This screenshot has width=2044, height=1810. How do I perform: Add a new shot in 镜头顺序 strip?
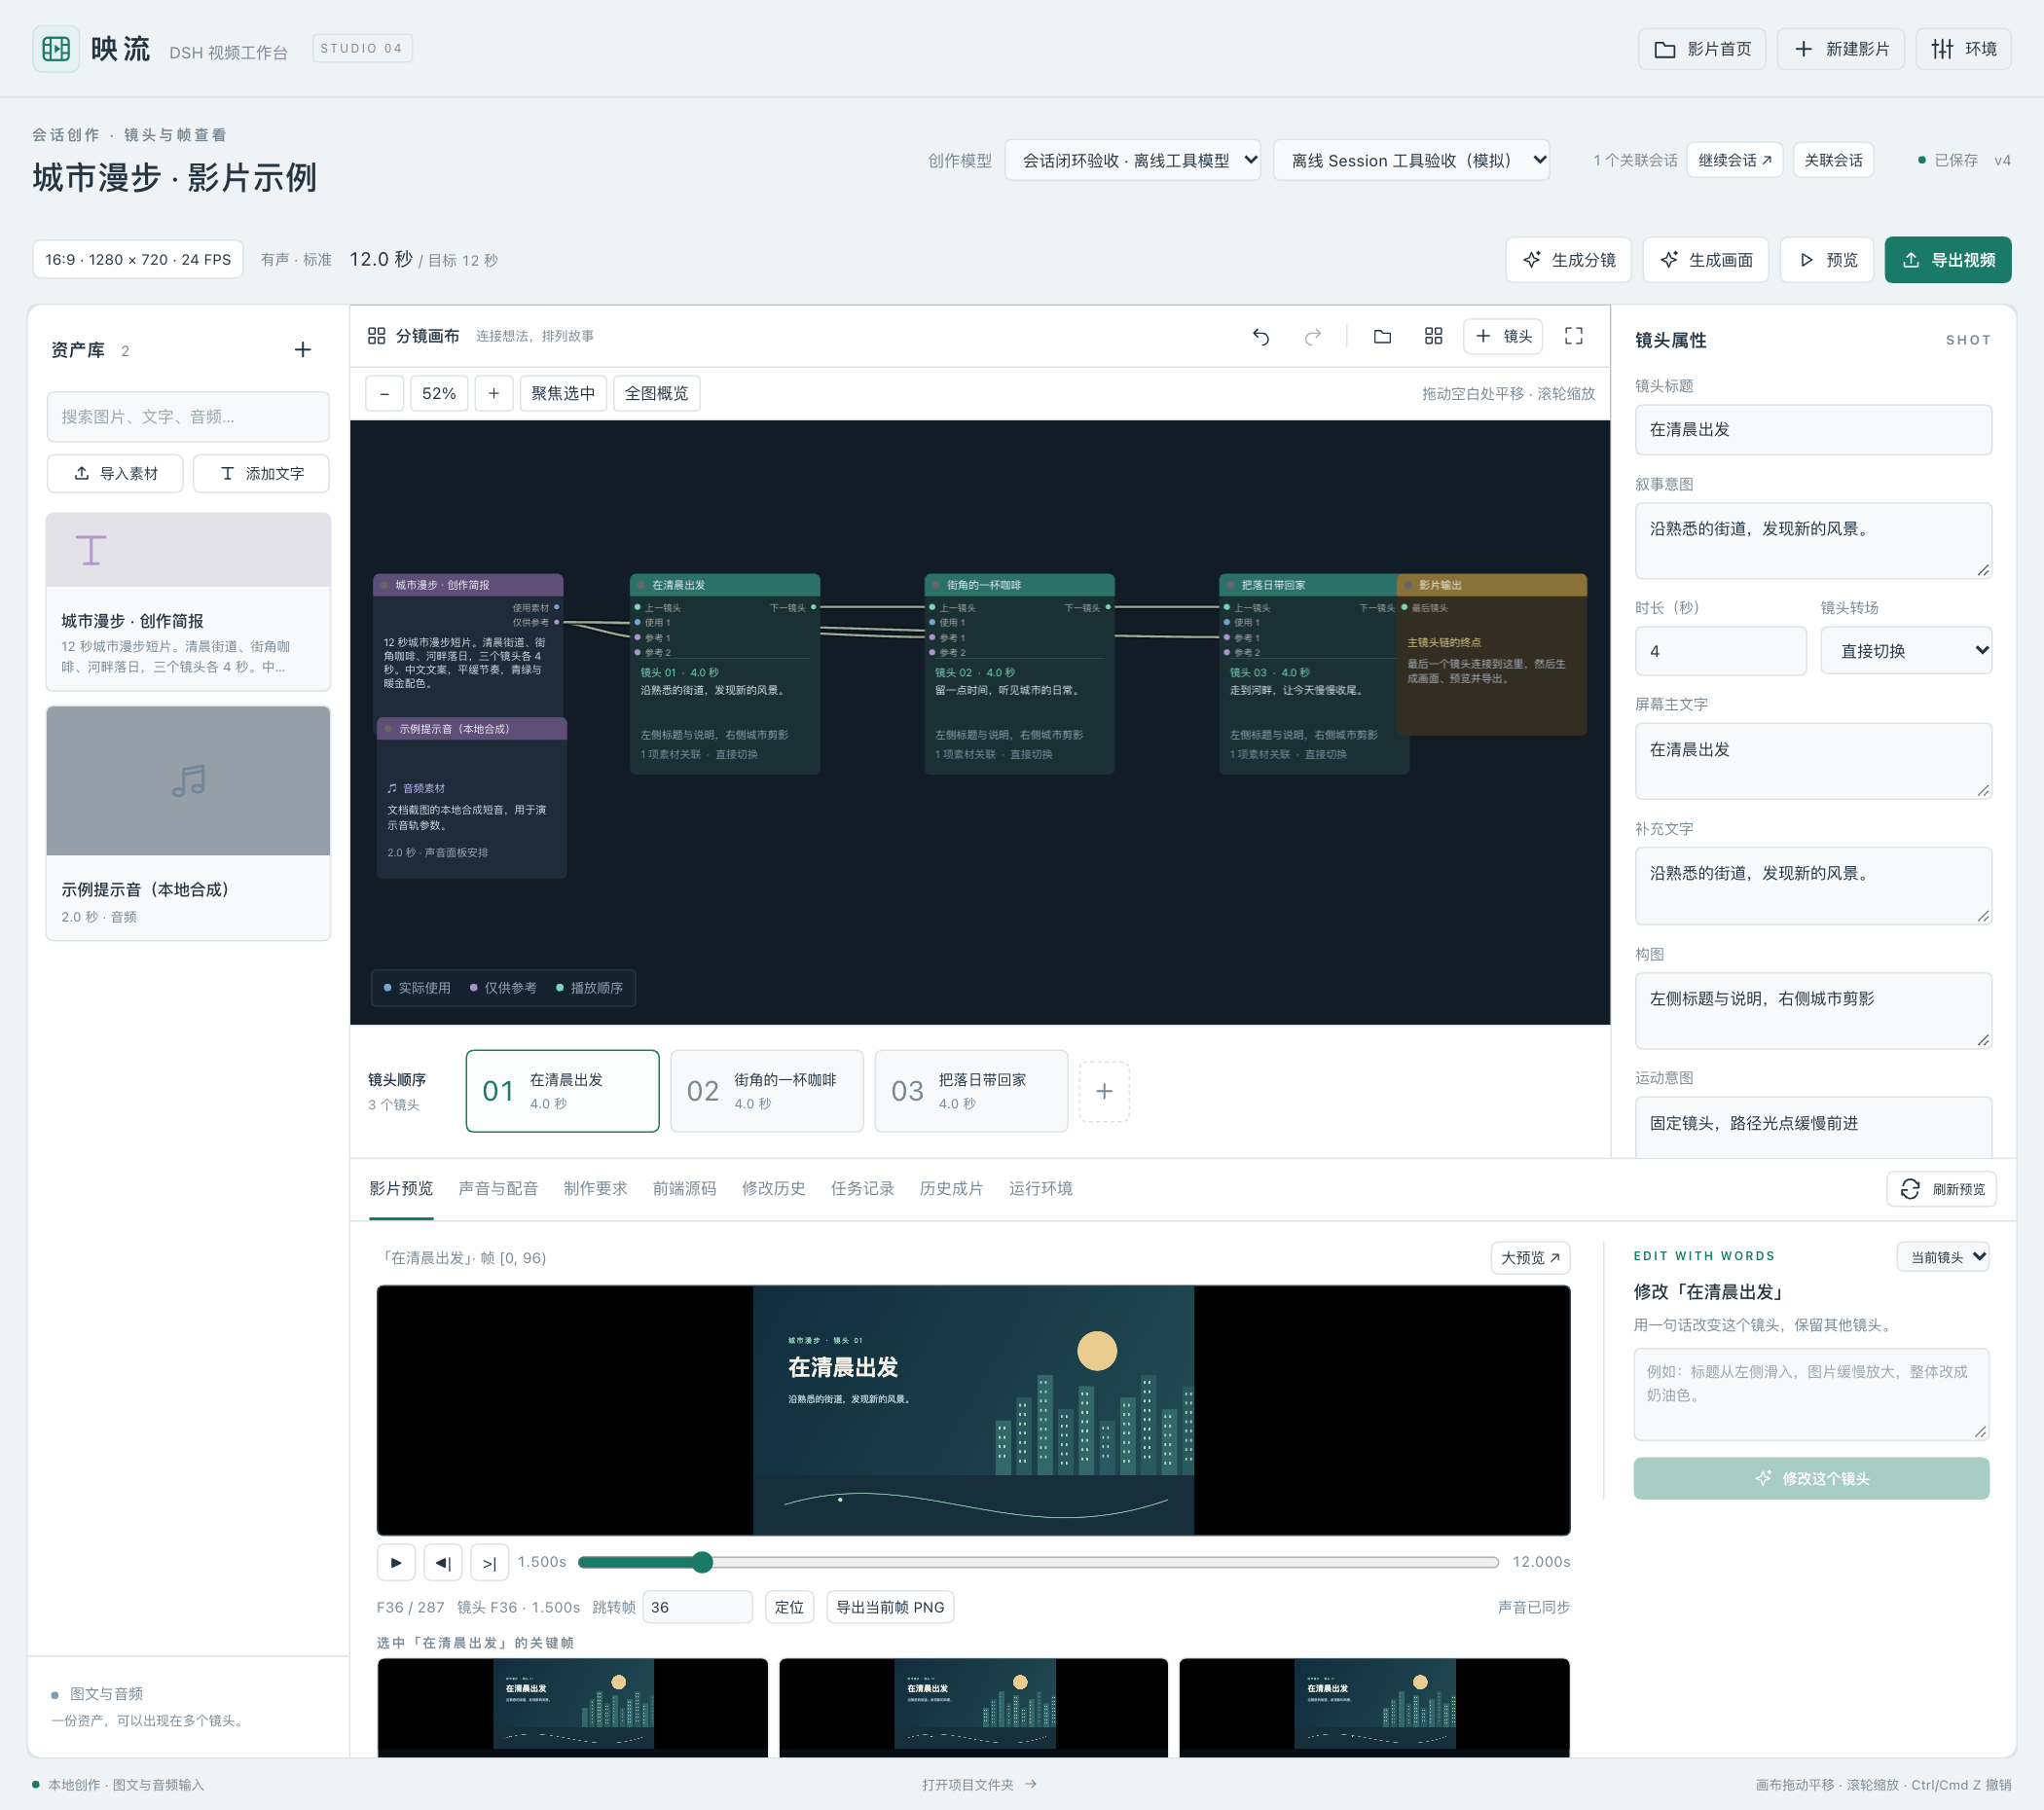(x=1104, y=1091)
